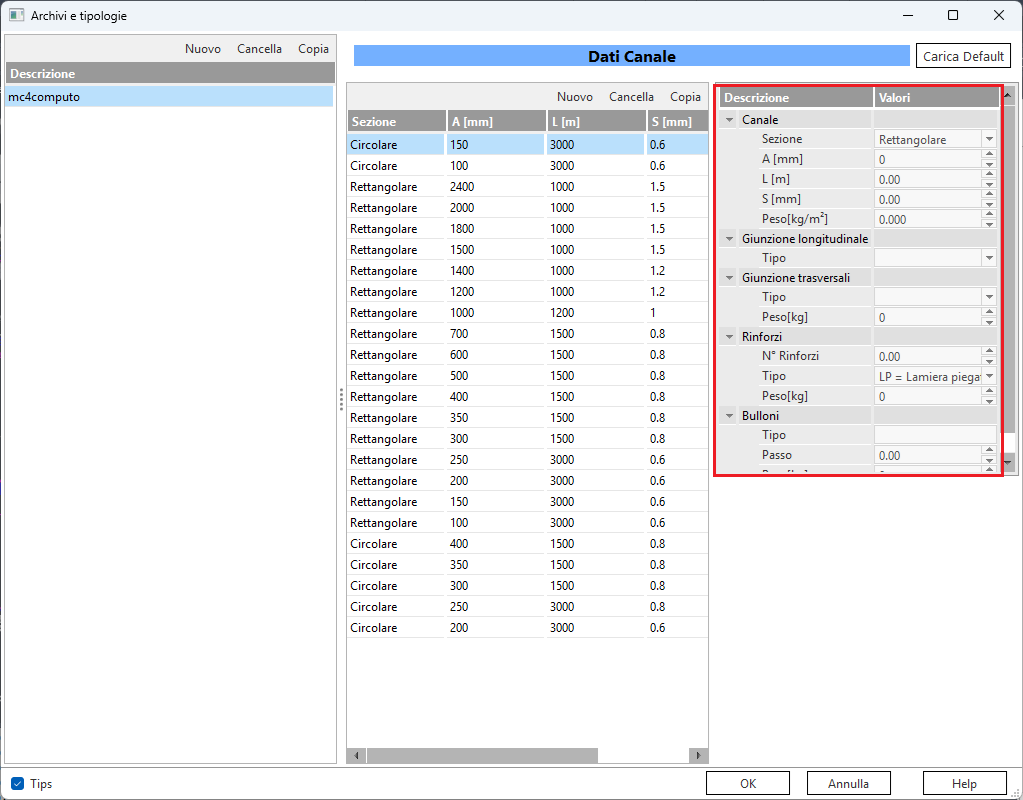Toggle the Tips checkbox

pyautogui.click(x=17, y=784)
